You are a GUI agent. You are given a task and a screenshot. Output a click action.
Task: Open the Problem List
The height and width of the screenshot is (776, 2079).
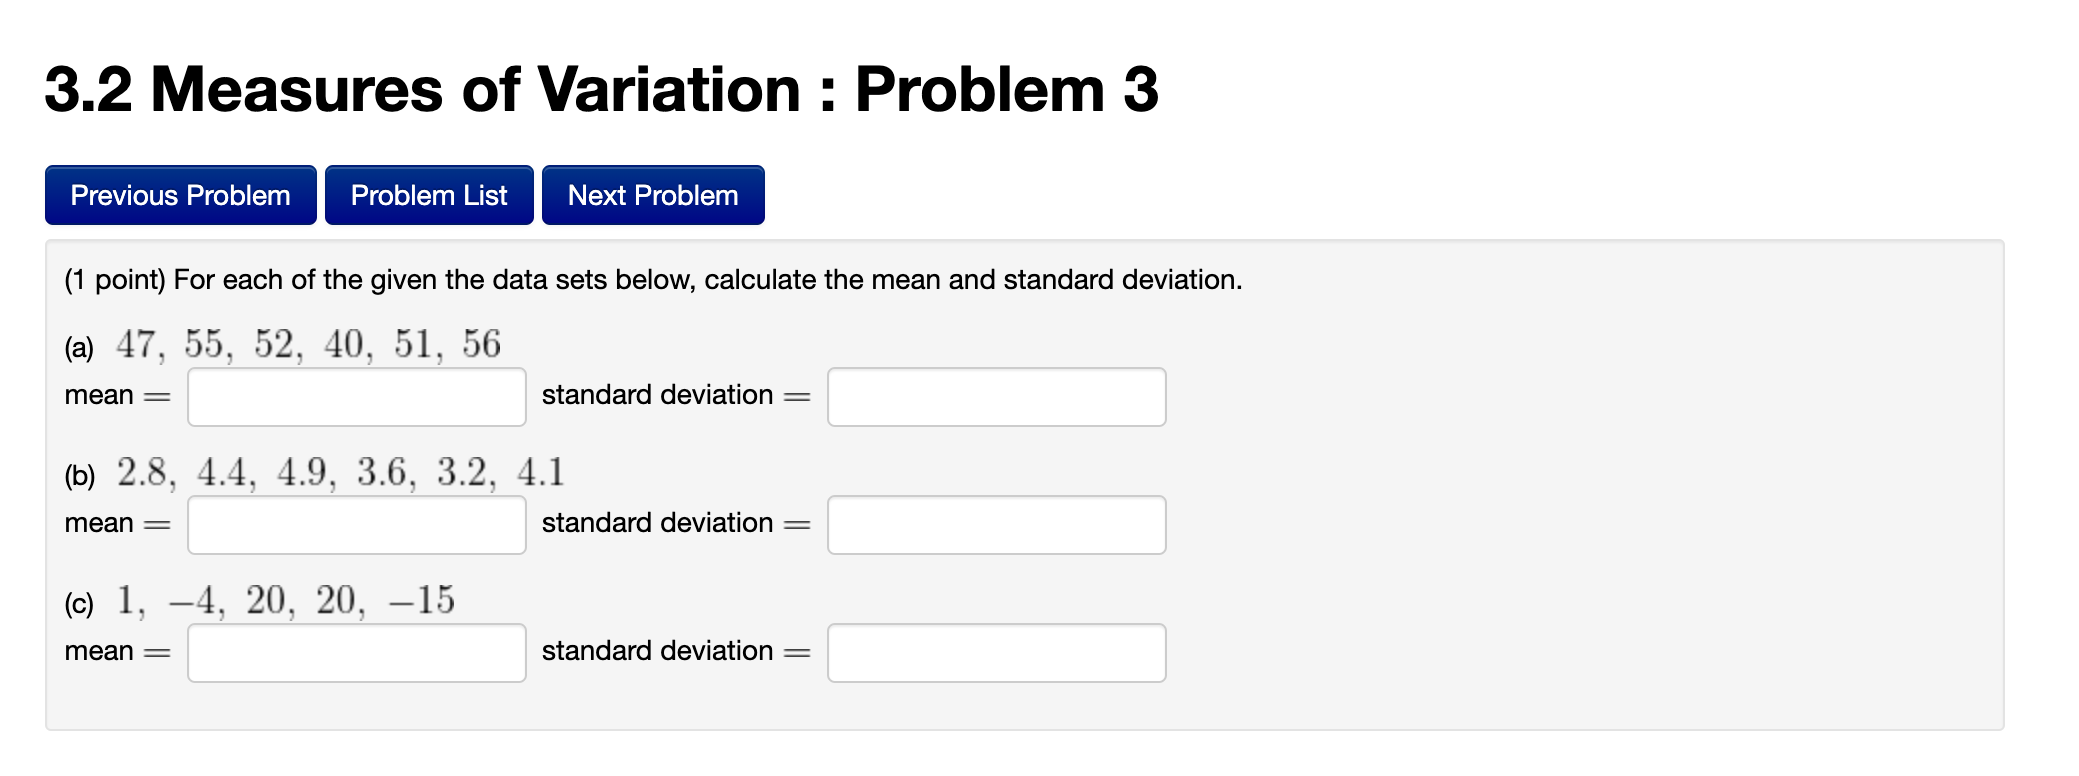click(x=428, y=195)
